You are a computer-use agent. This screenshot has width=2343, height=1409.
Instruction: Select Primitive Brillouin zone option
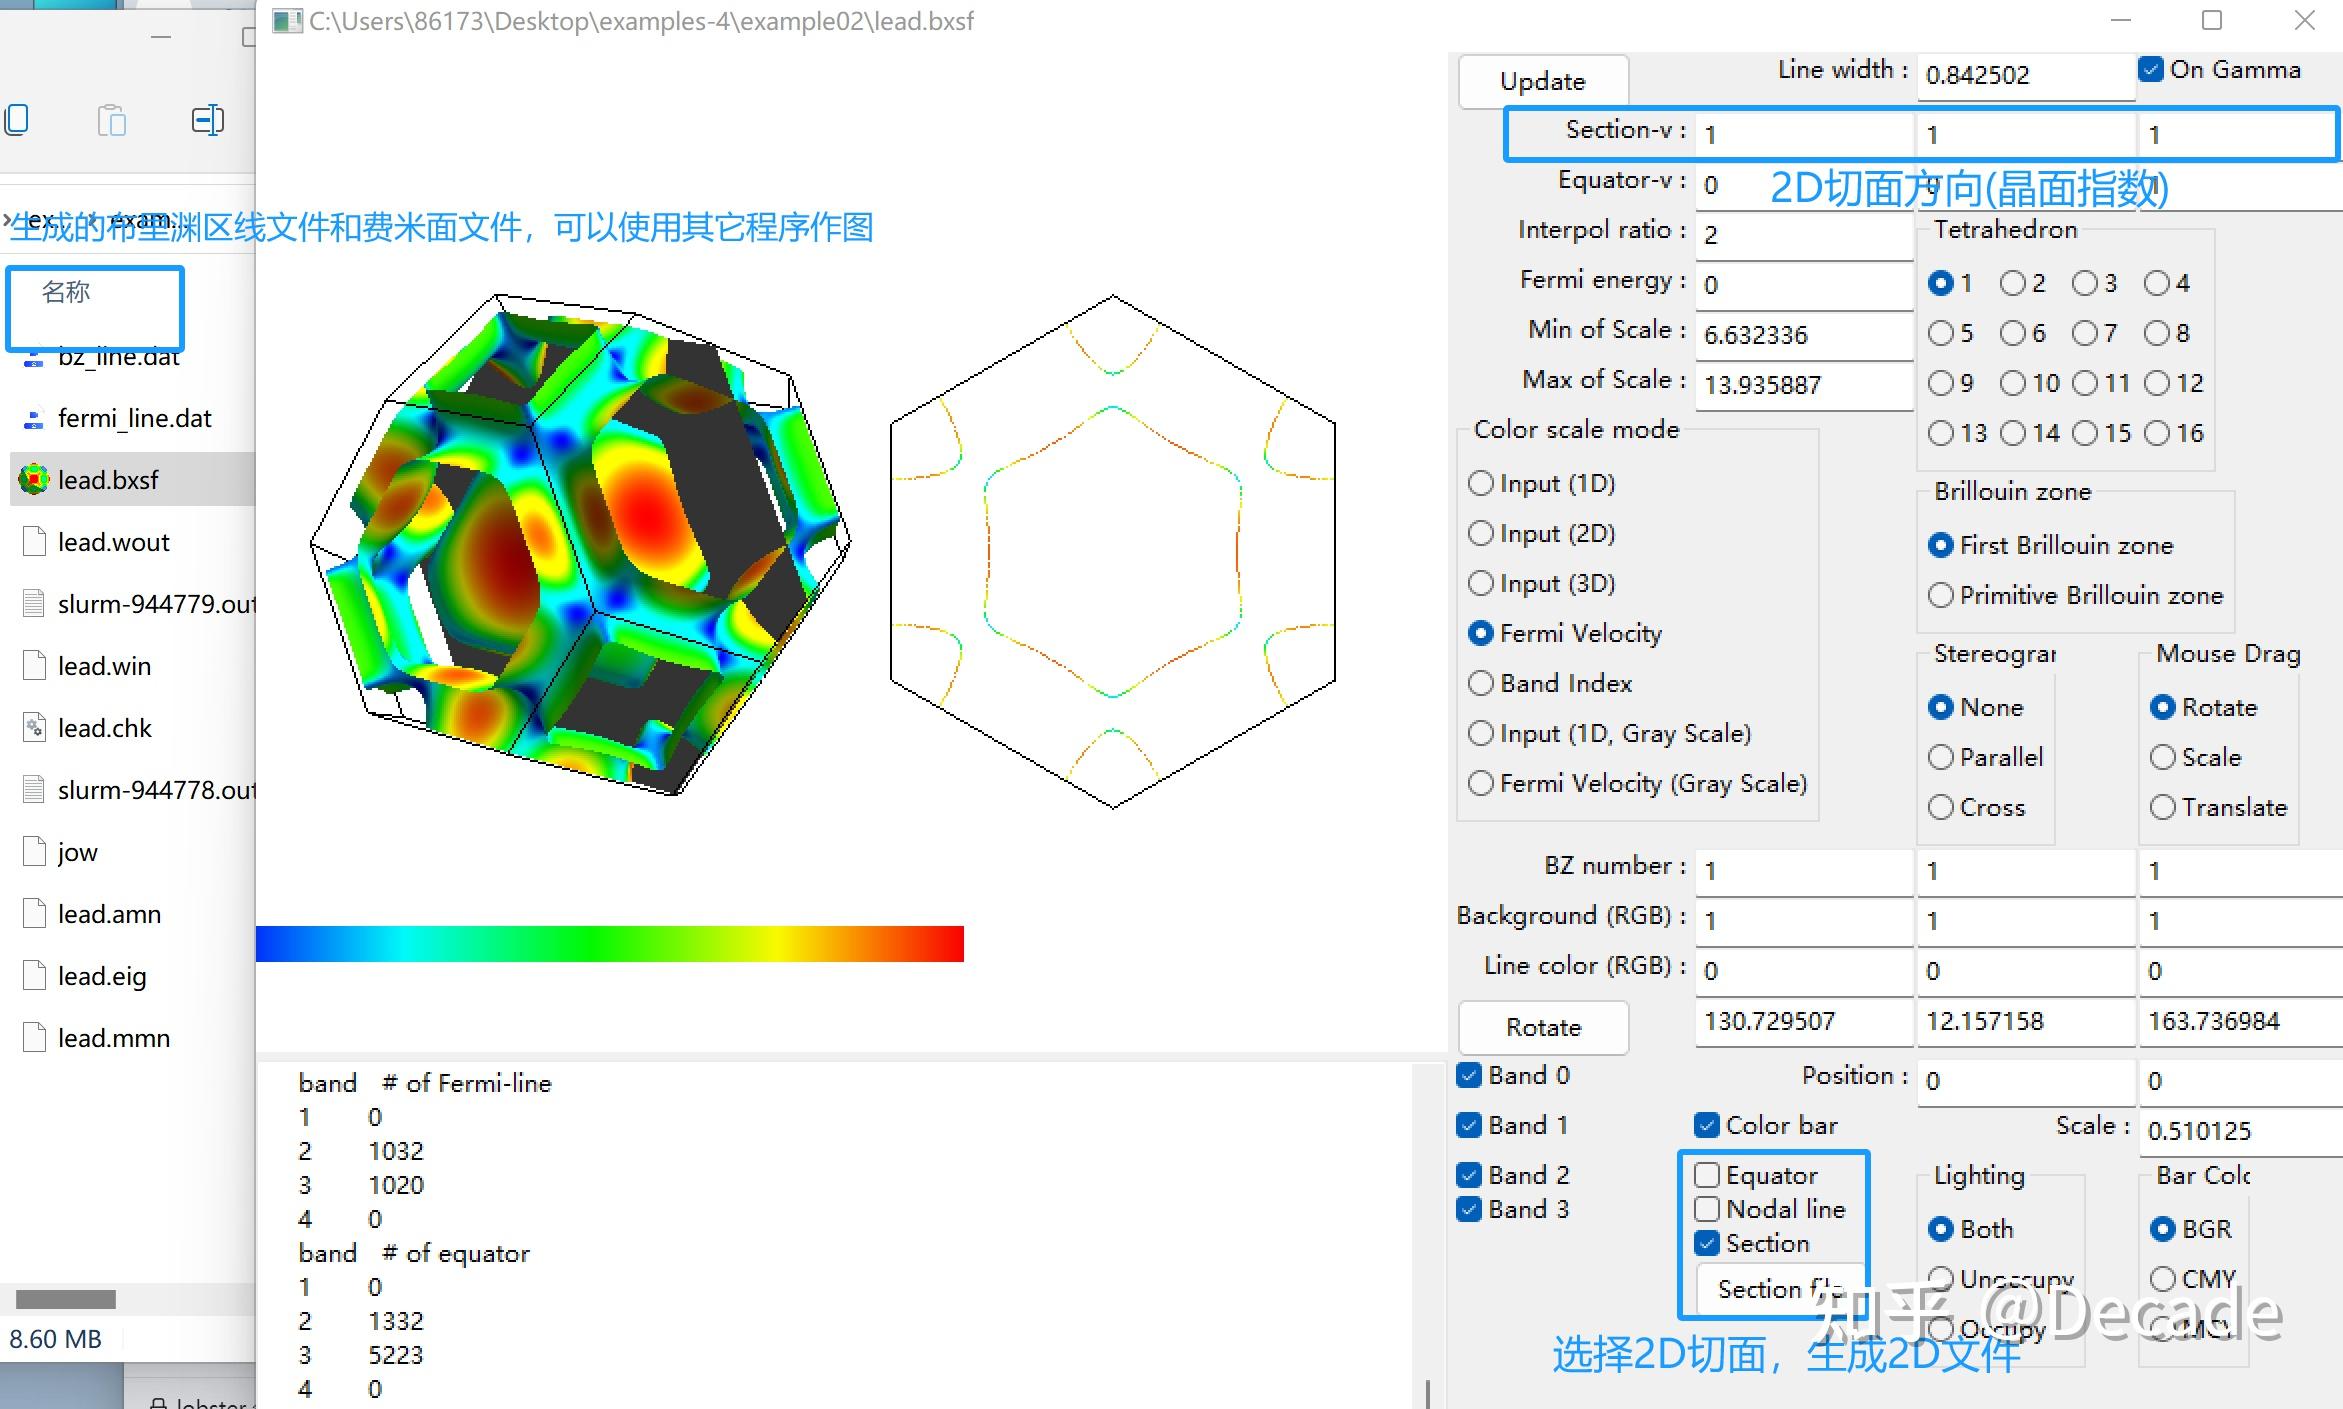point(1941,595)
